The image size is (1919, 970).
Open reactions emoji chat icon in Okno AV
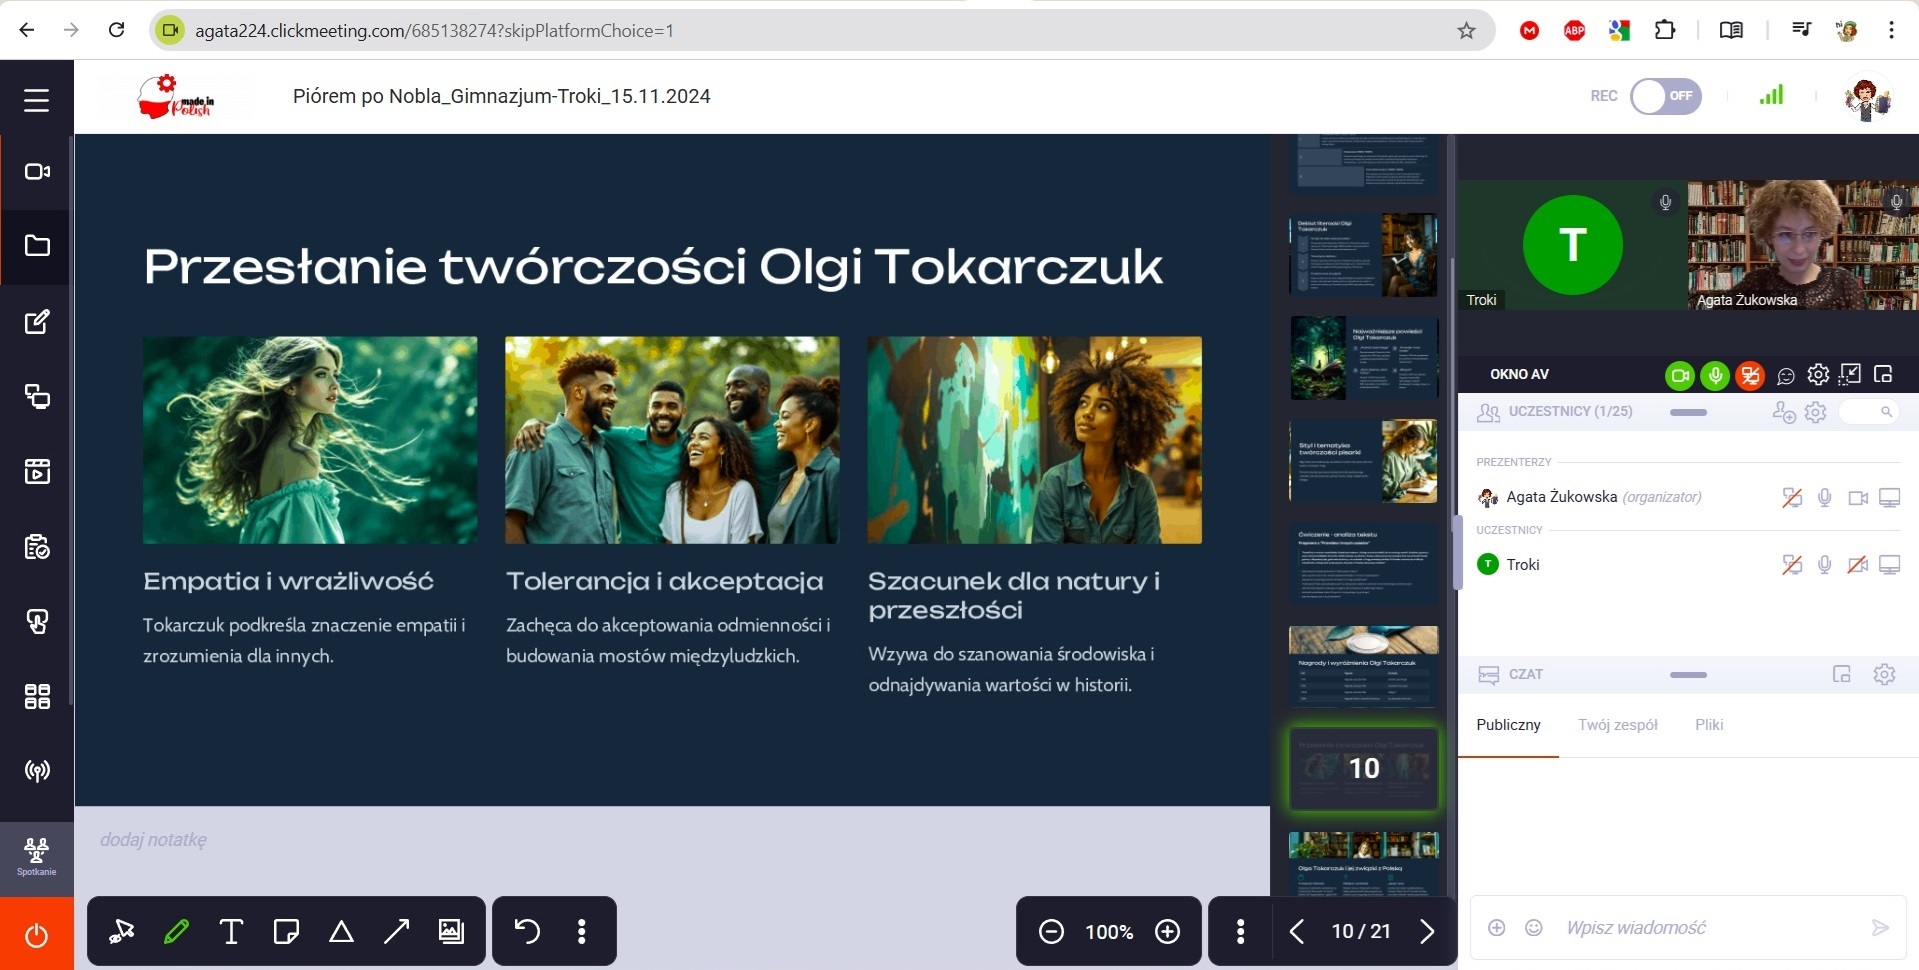click(1786, 376)
